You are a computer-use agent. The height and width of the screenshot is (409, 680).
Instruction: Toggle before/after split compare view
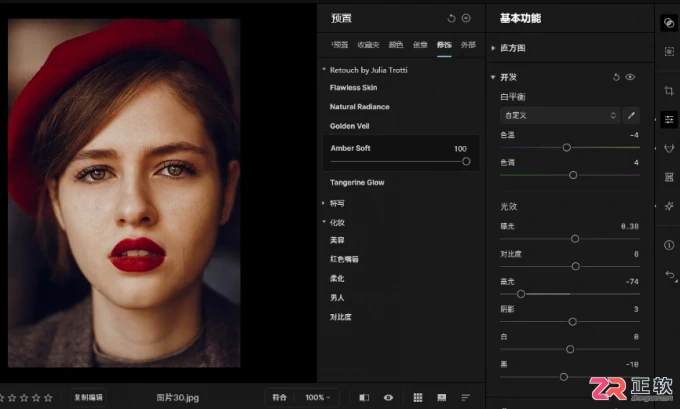pos(364,397)
